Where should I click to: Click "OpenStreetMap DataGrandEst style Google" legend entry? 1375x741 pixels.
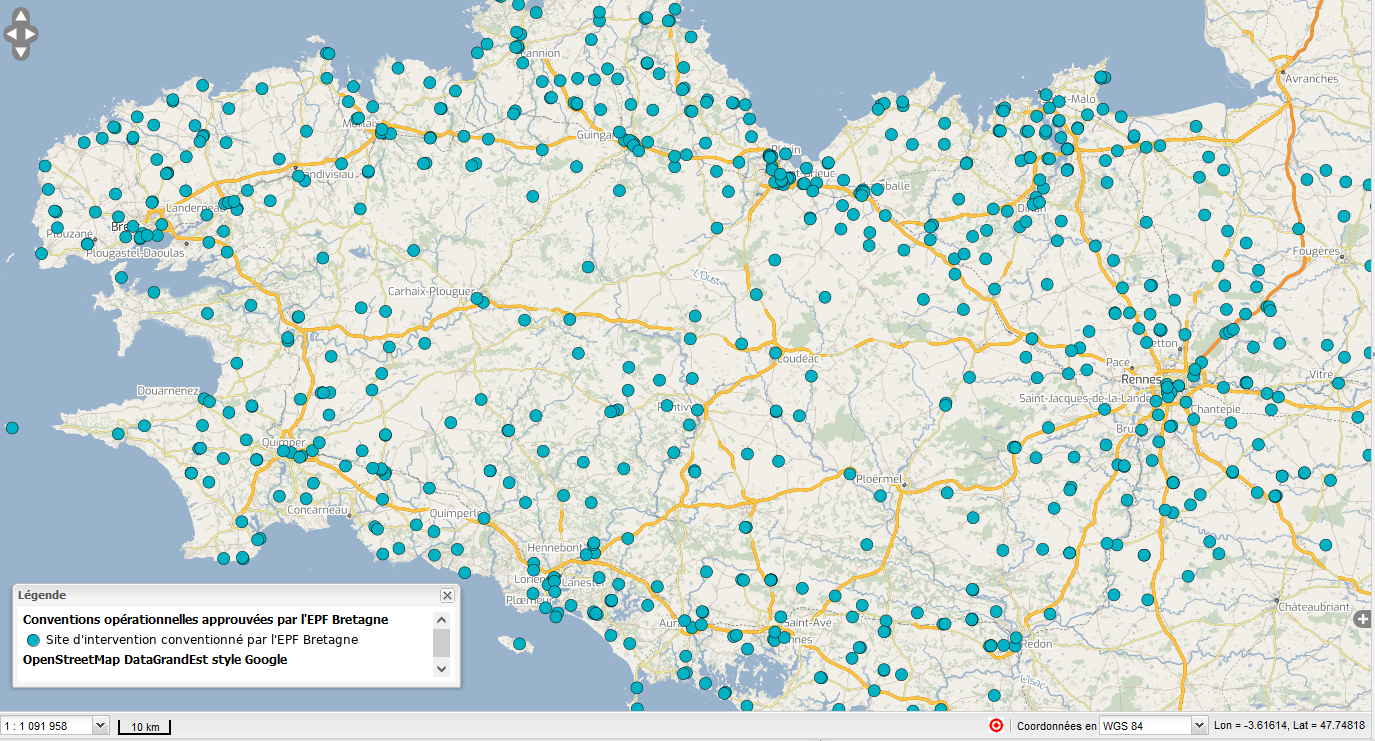(x=155, y=660)
